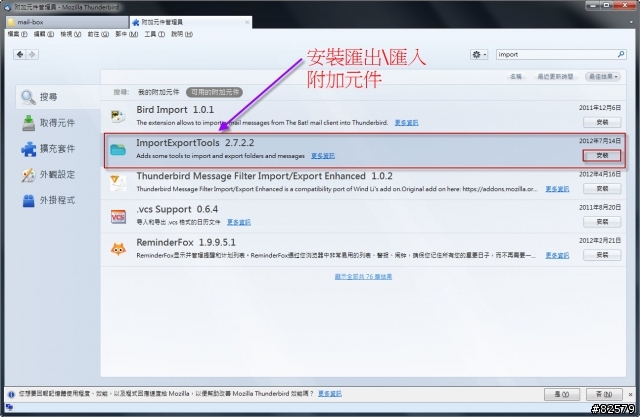Open the 前往 (G) menu
Viewport: 640px width, 417px height.
coord(98,34)
